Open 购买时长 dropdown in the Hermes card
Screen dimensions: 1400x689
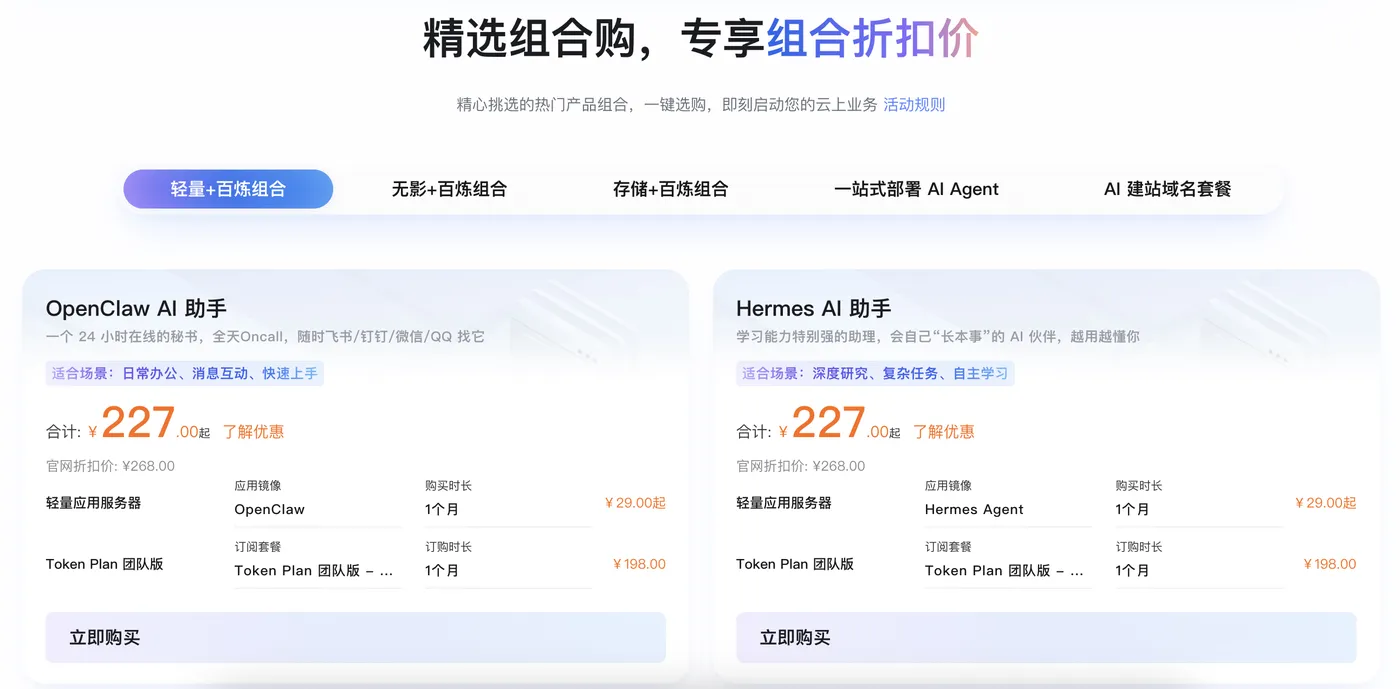(x=1199, y=510)
